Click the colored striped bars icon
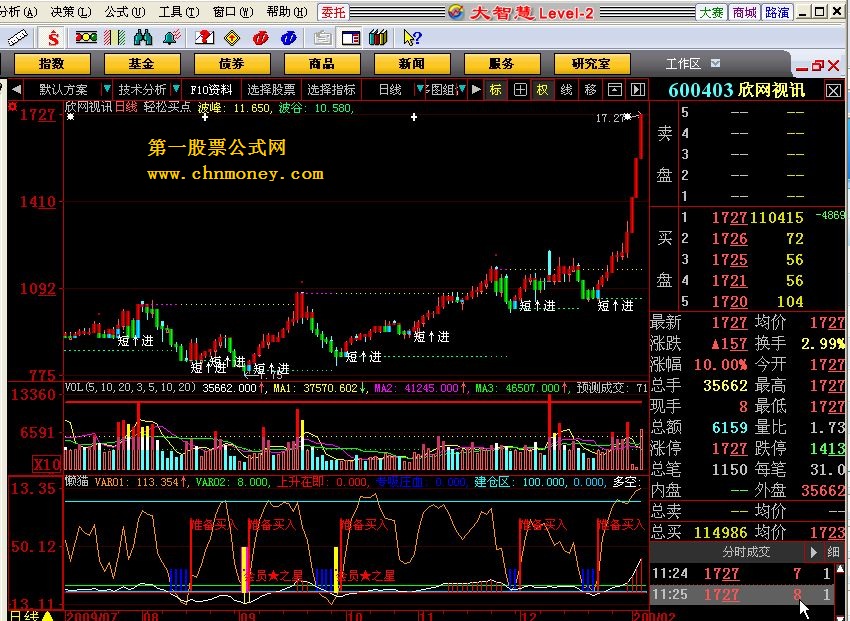 [114, 37]
